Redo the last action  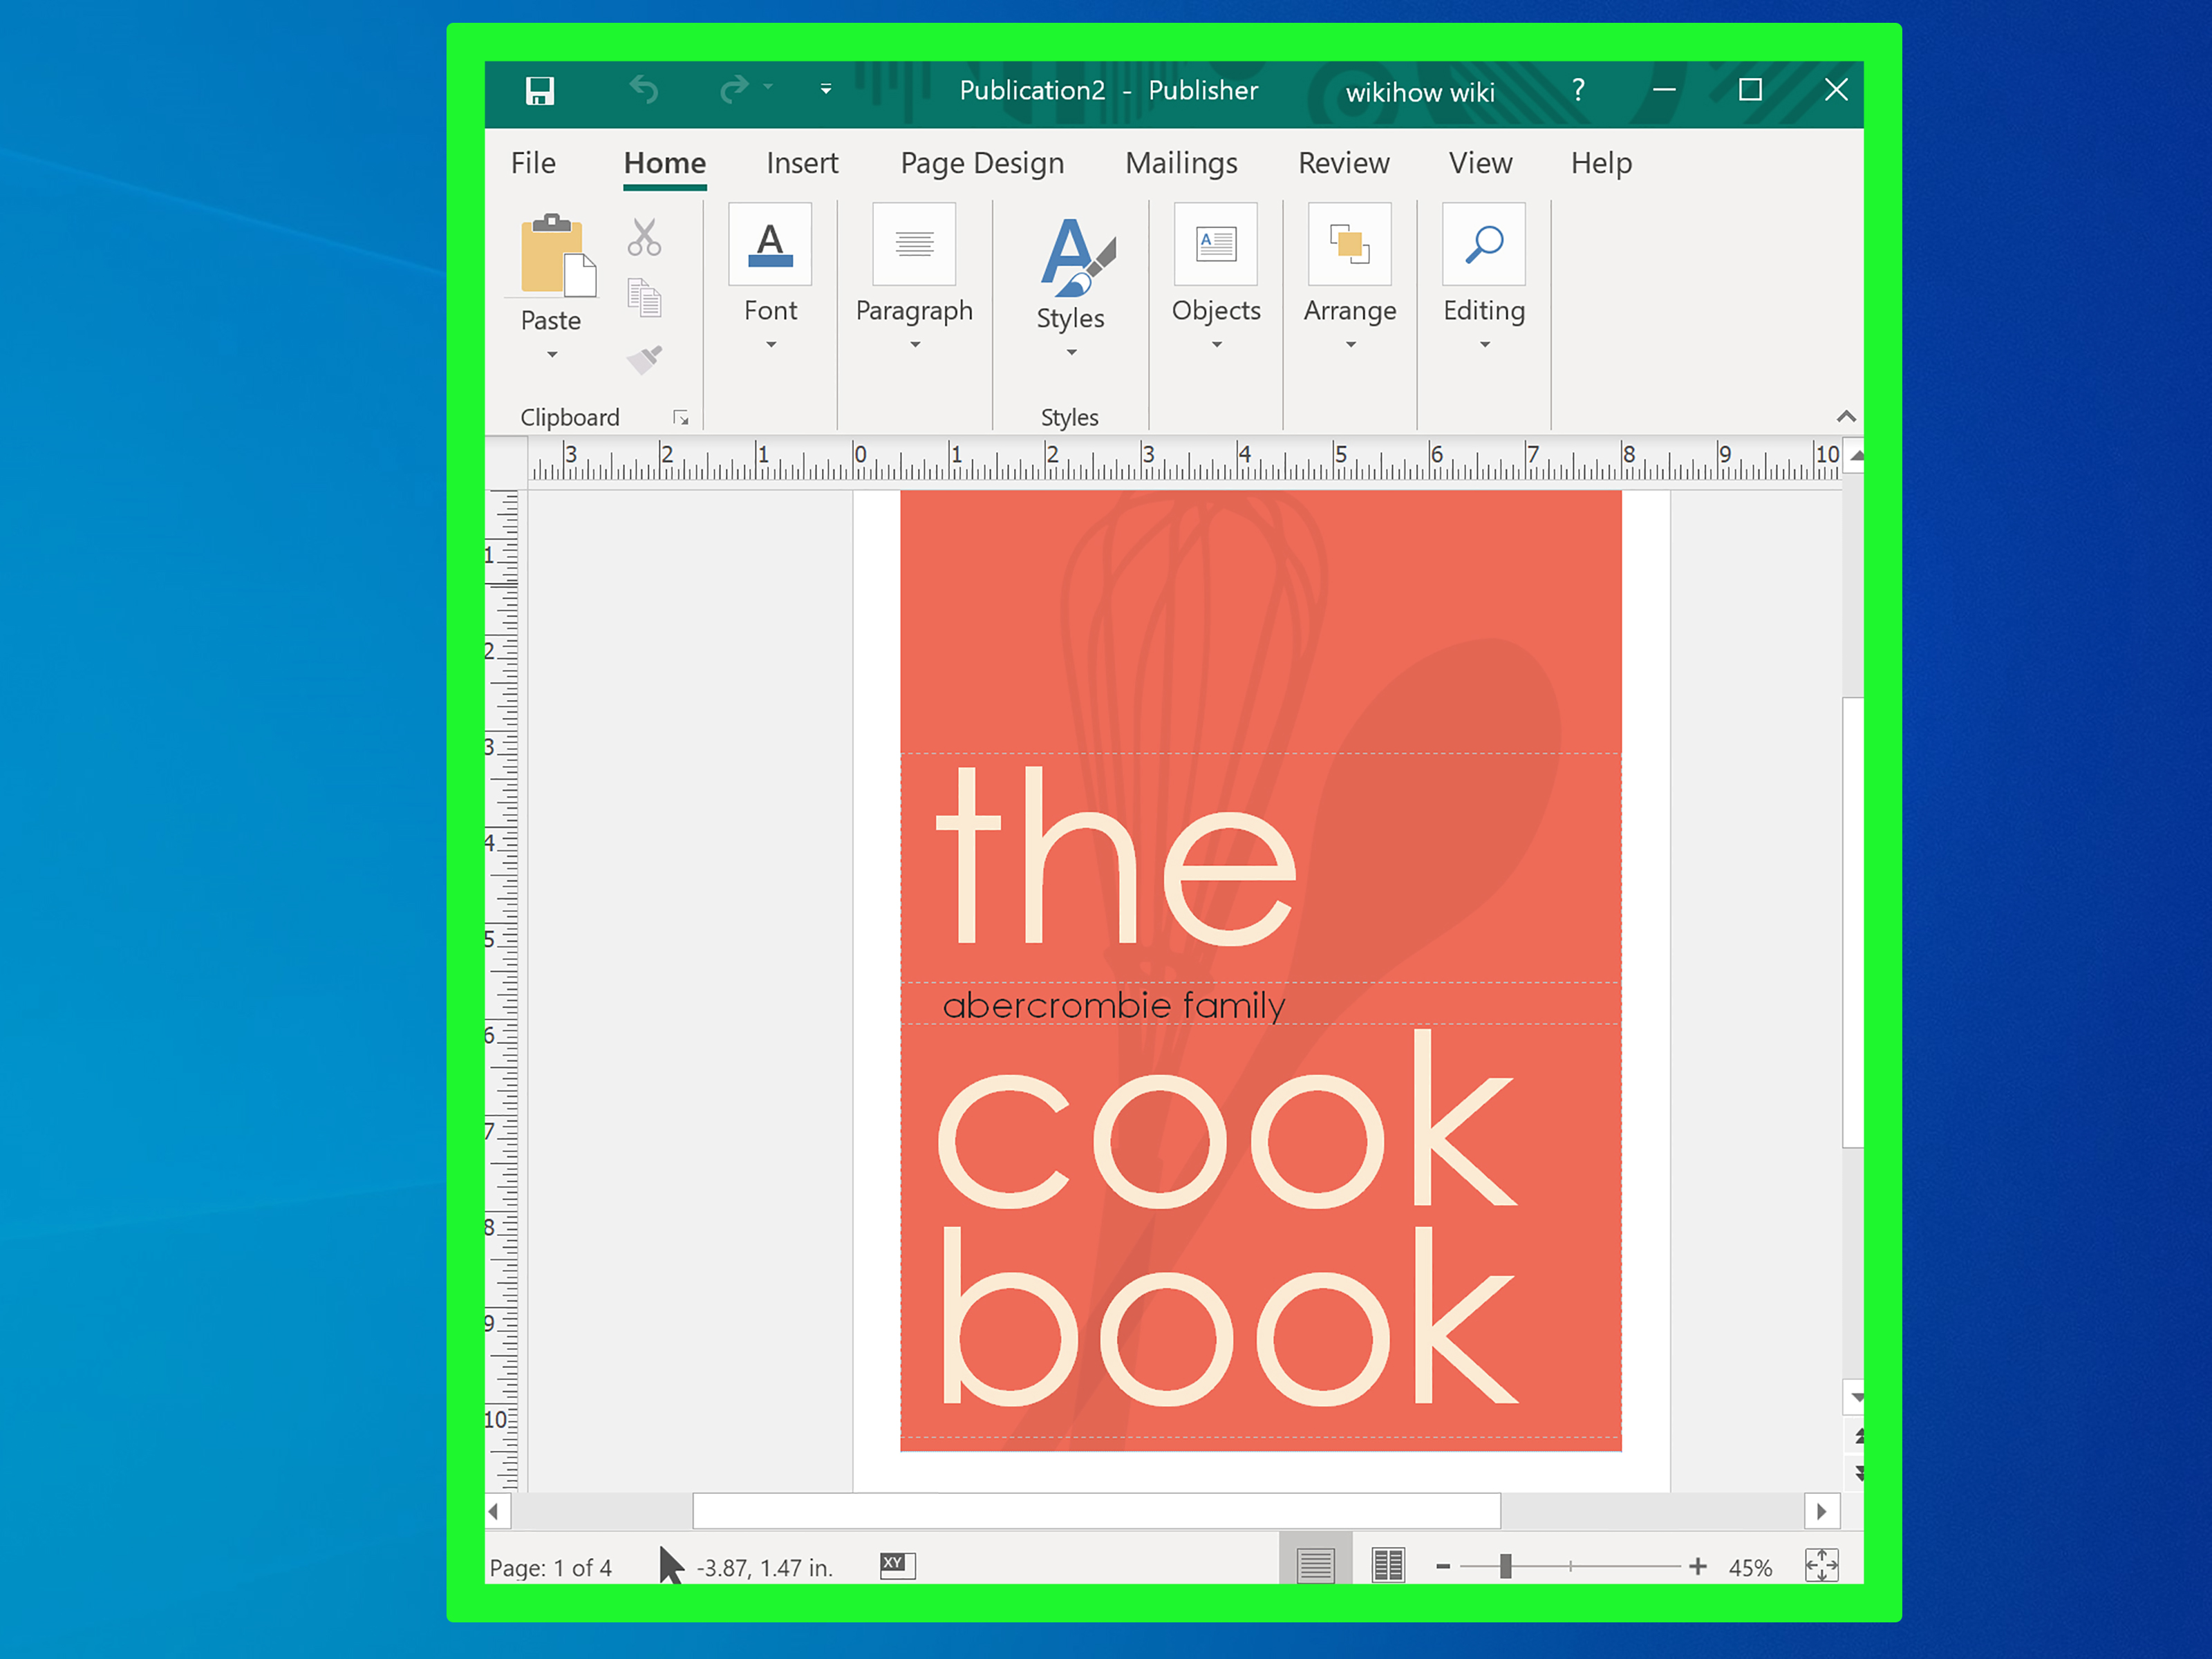[734, 90]
